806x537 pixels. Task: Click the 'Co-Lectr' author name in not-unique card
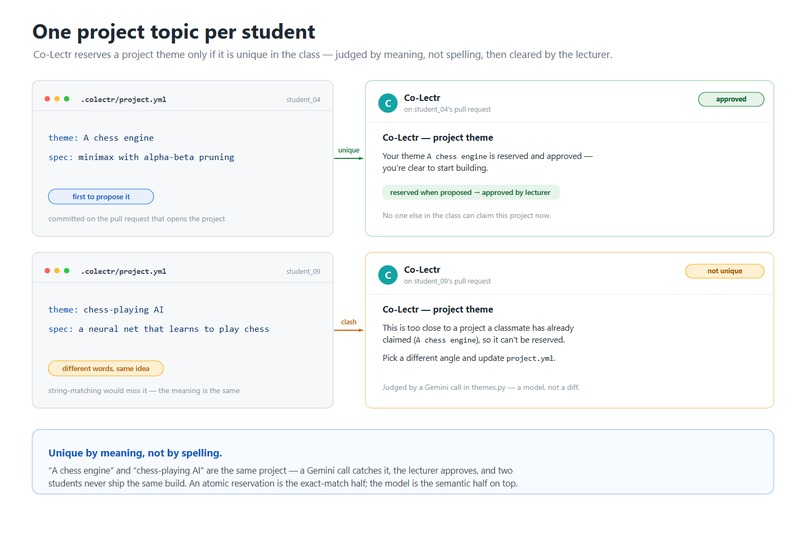(x=422, y=270)
